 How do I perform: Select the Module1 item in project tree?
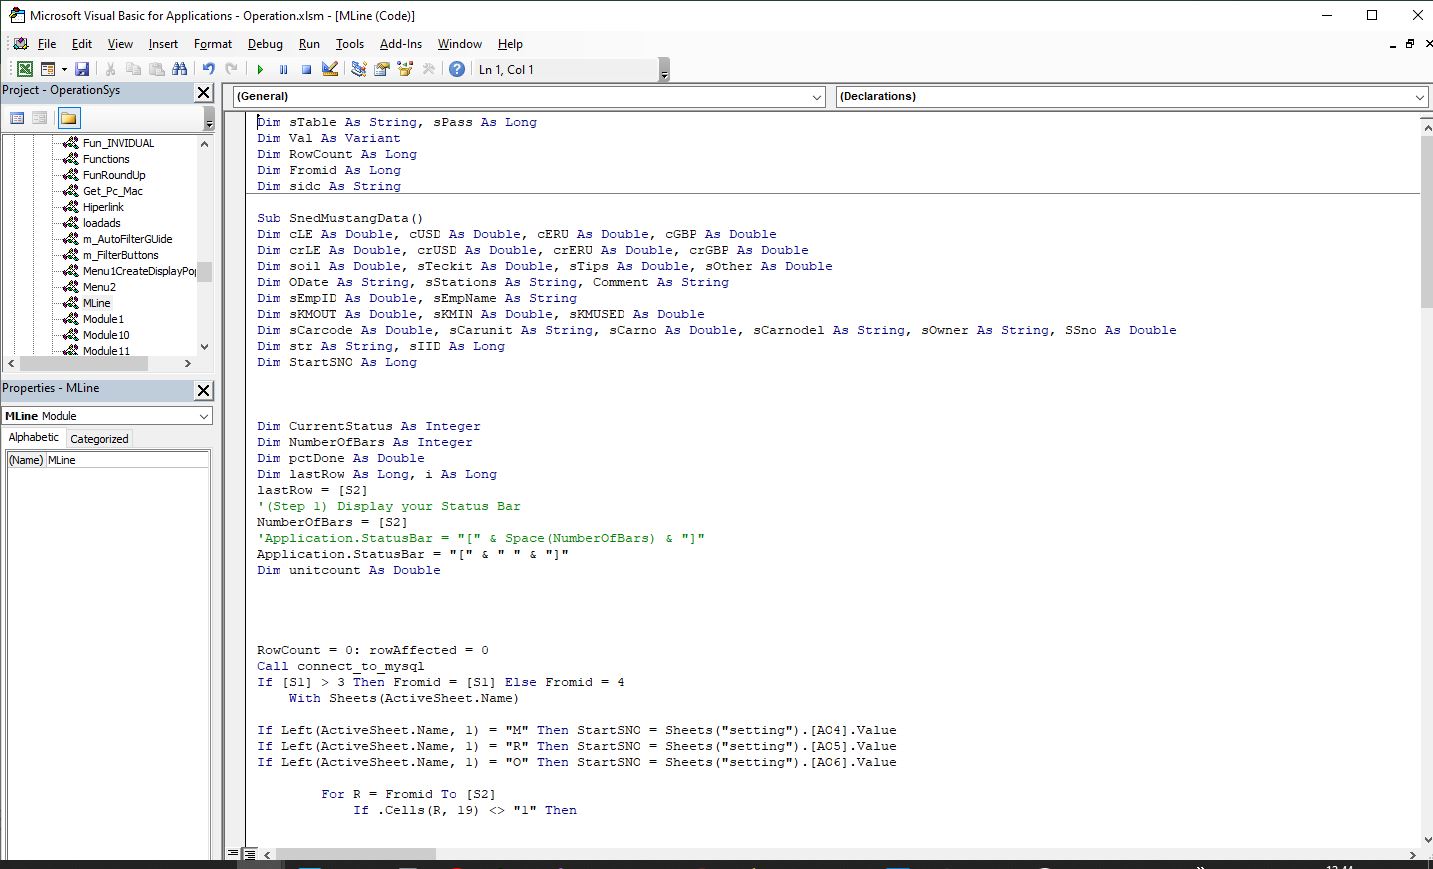point(103,319)
